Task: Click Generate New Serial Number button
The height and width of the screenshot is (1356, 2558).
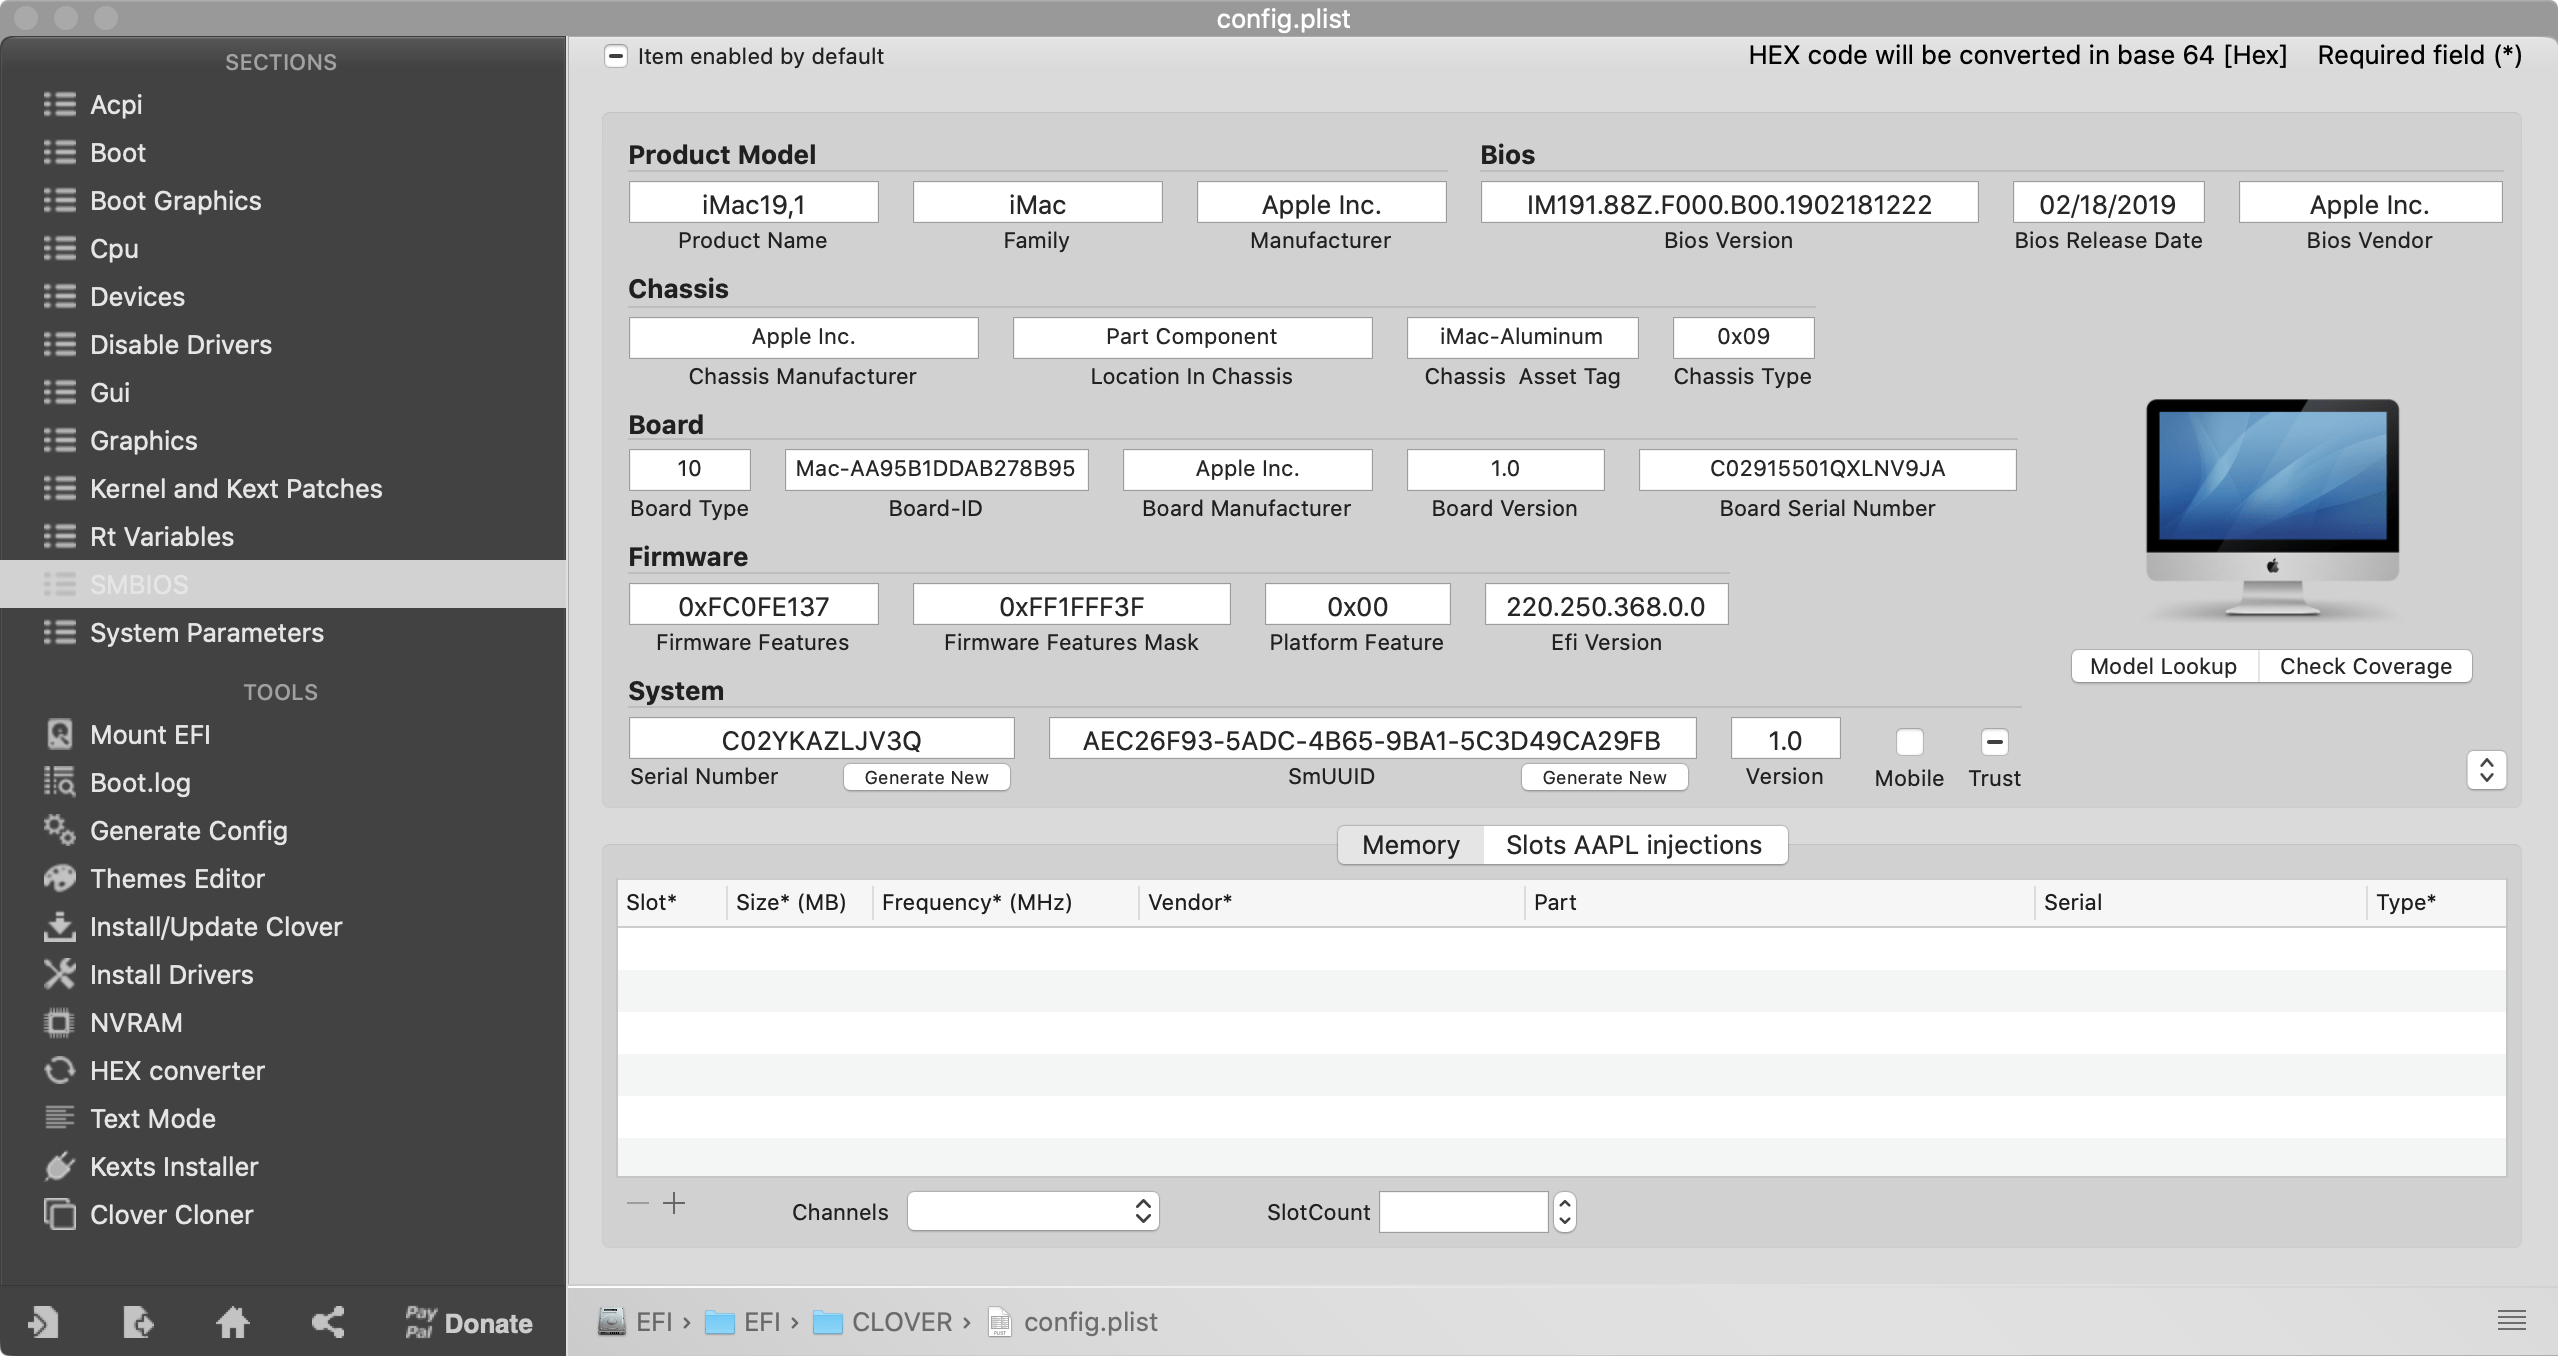Action: pos(927,776)
